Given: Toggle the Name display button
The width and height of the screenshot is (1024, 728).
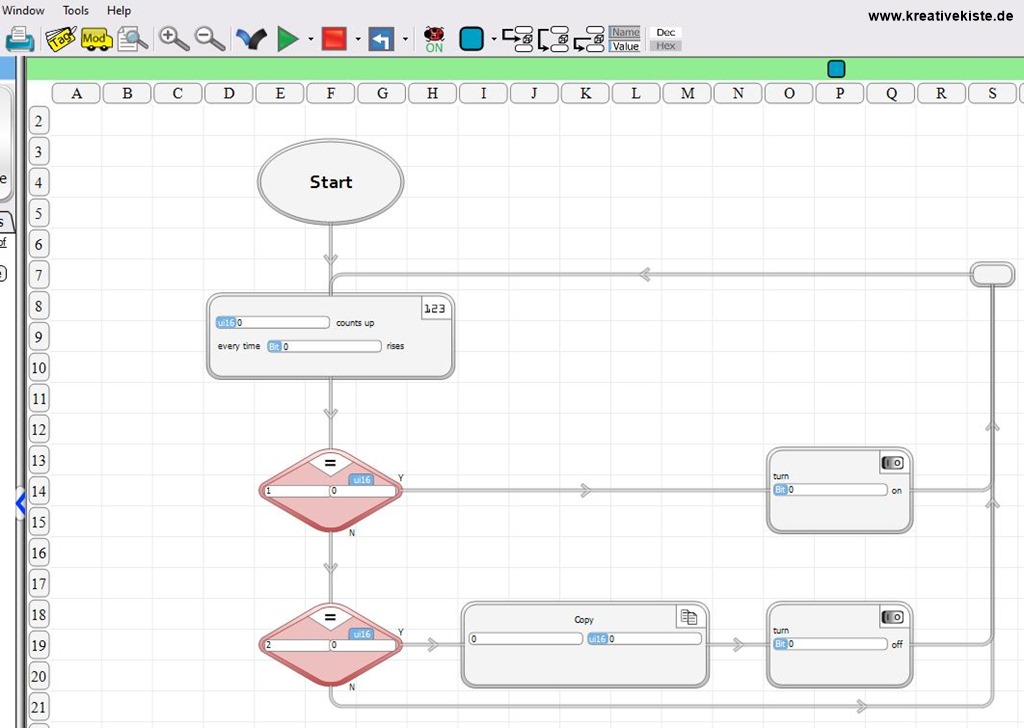Looking at the screenshot, I should (x=625, y=32).
